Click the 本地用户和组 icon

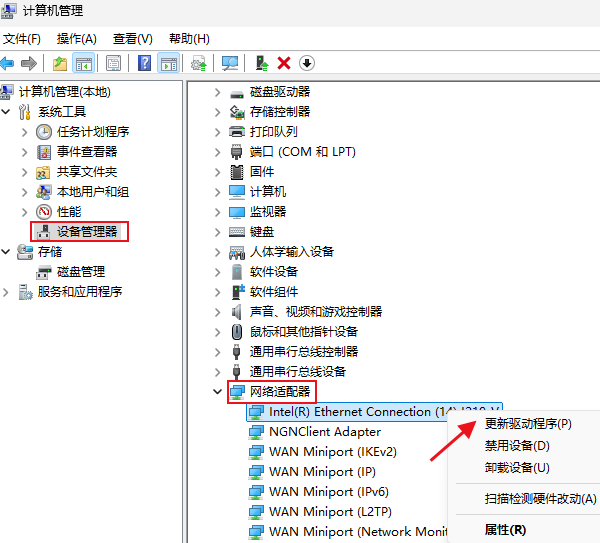[44, 192]
